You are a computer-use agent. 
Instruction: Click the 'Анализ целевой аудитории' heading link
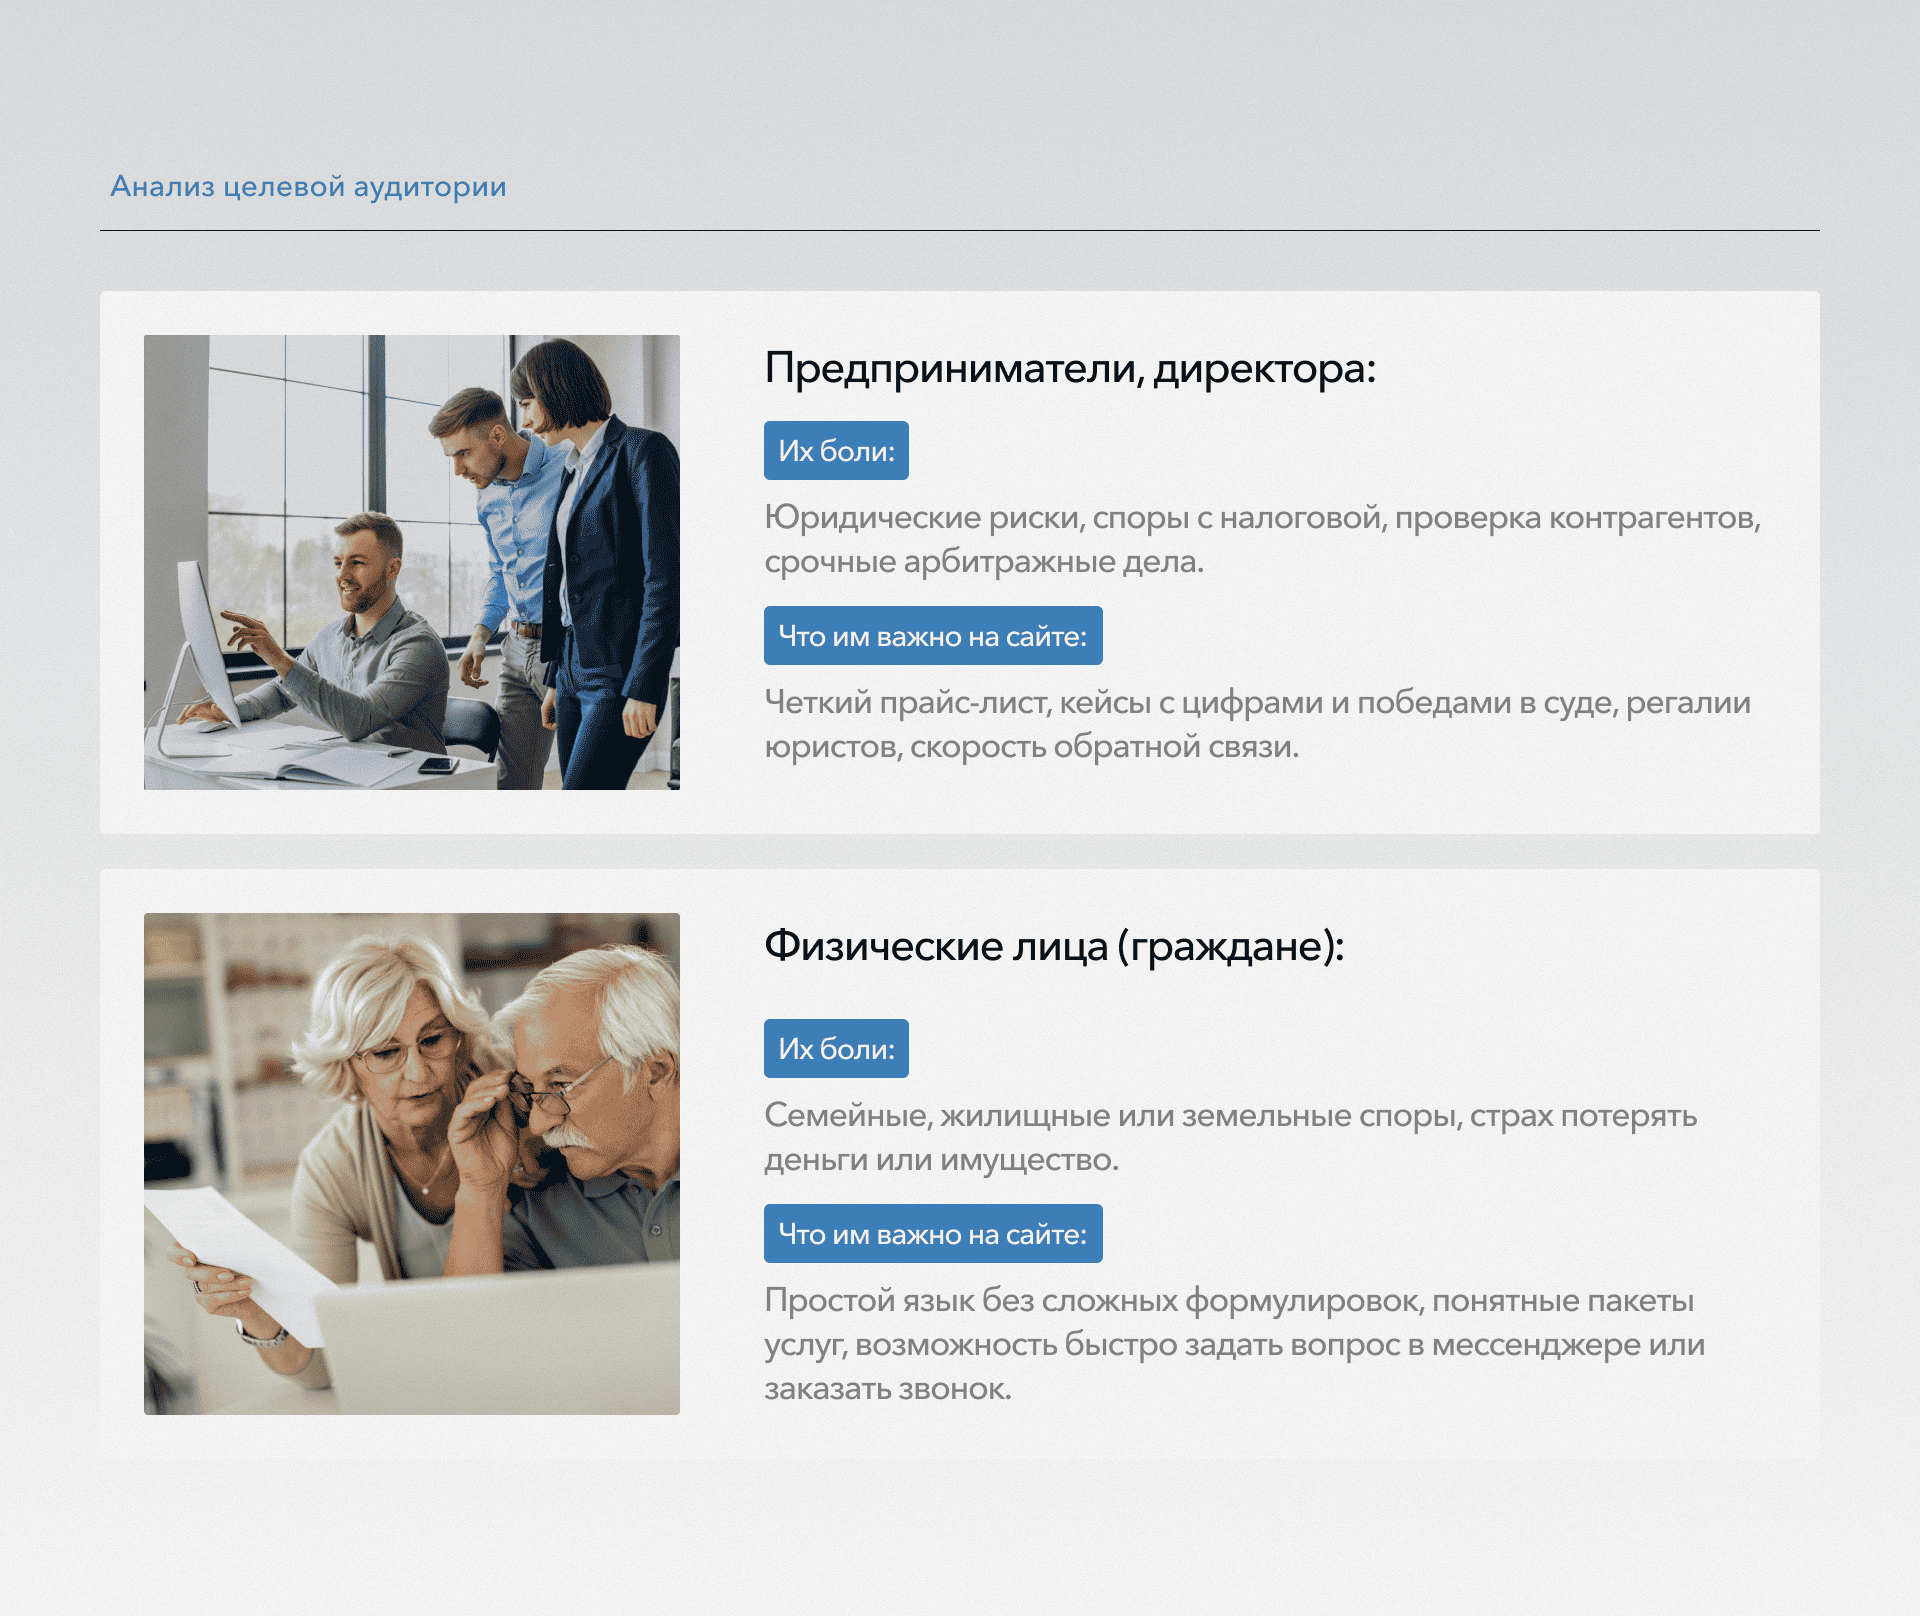click(308, 187)
